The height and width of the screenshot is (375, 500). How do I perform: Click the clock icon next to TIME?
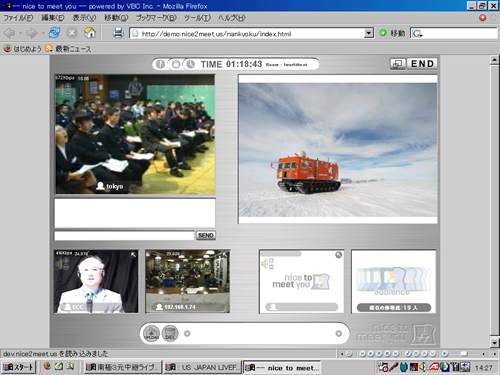pos(190,64)
